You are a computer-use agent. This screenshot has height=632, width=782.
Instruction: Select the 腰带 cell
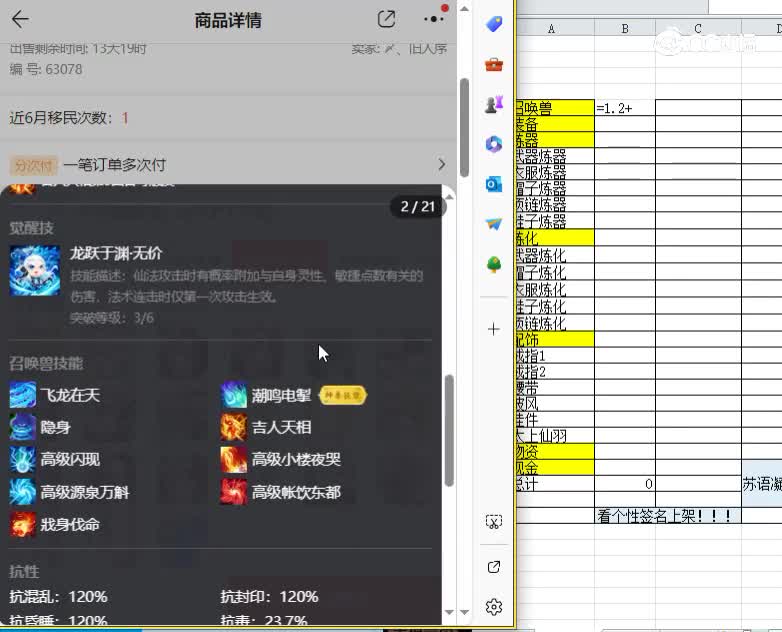(x=555, y=388)
